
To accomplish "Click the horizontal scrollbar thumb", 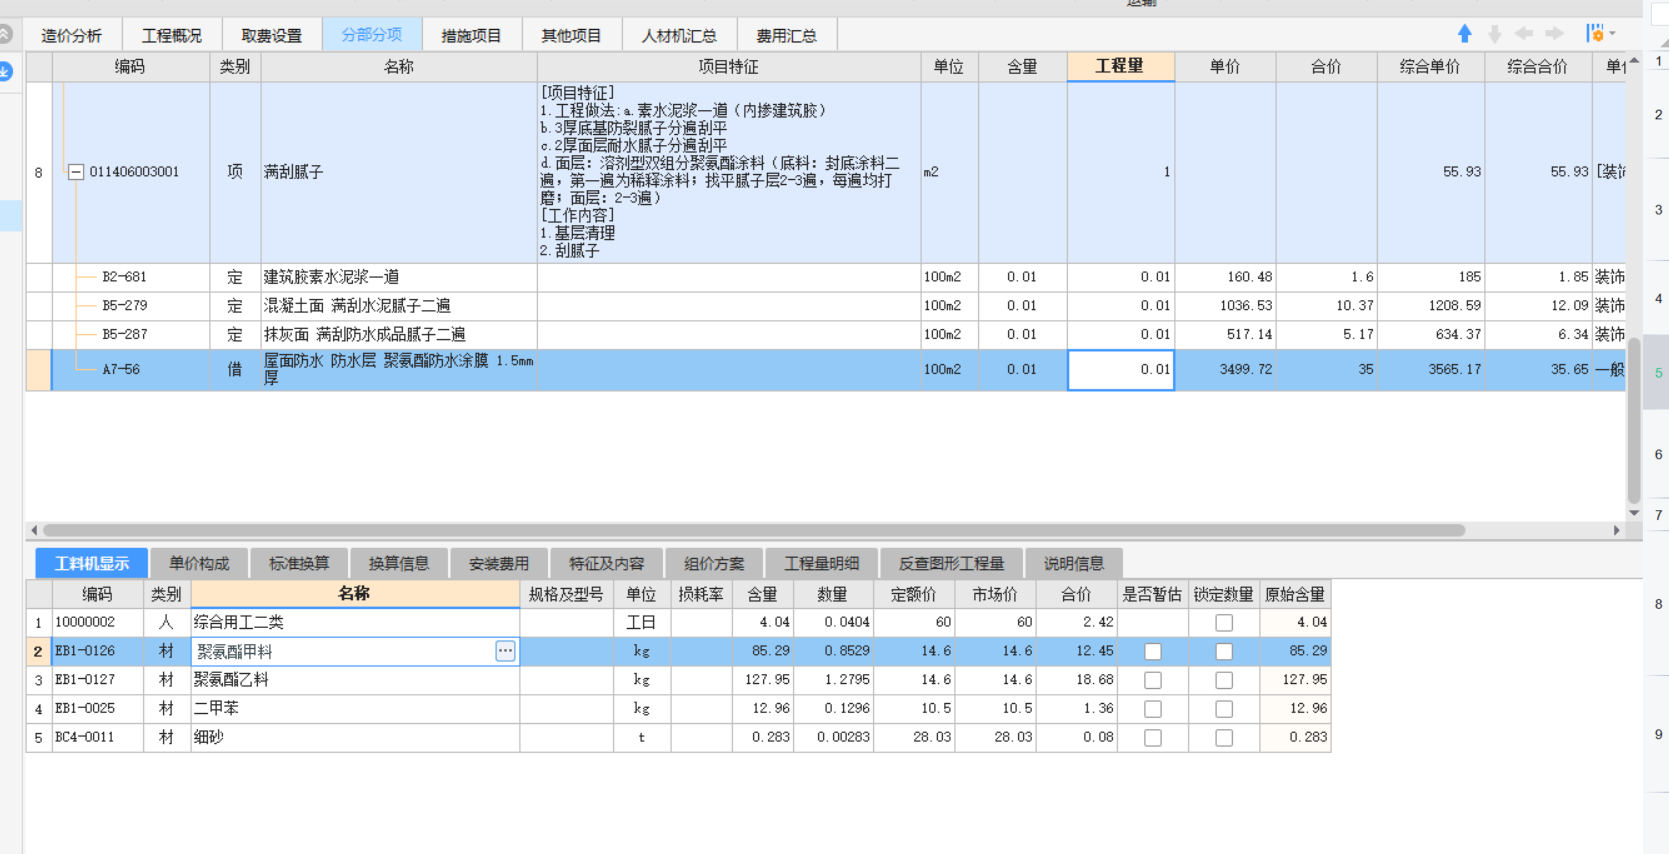I will [x=754, y=530].
